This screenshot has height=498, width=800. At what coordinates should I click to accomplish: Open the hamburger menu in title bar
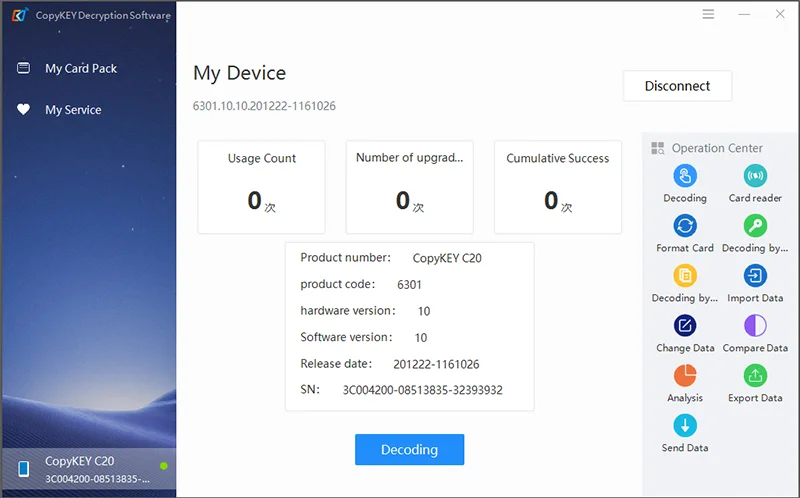tap(708, 14)
